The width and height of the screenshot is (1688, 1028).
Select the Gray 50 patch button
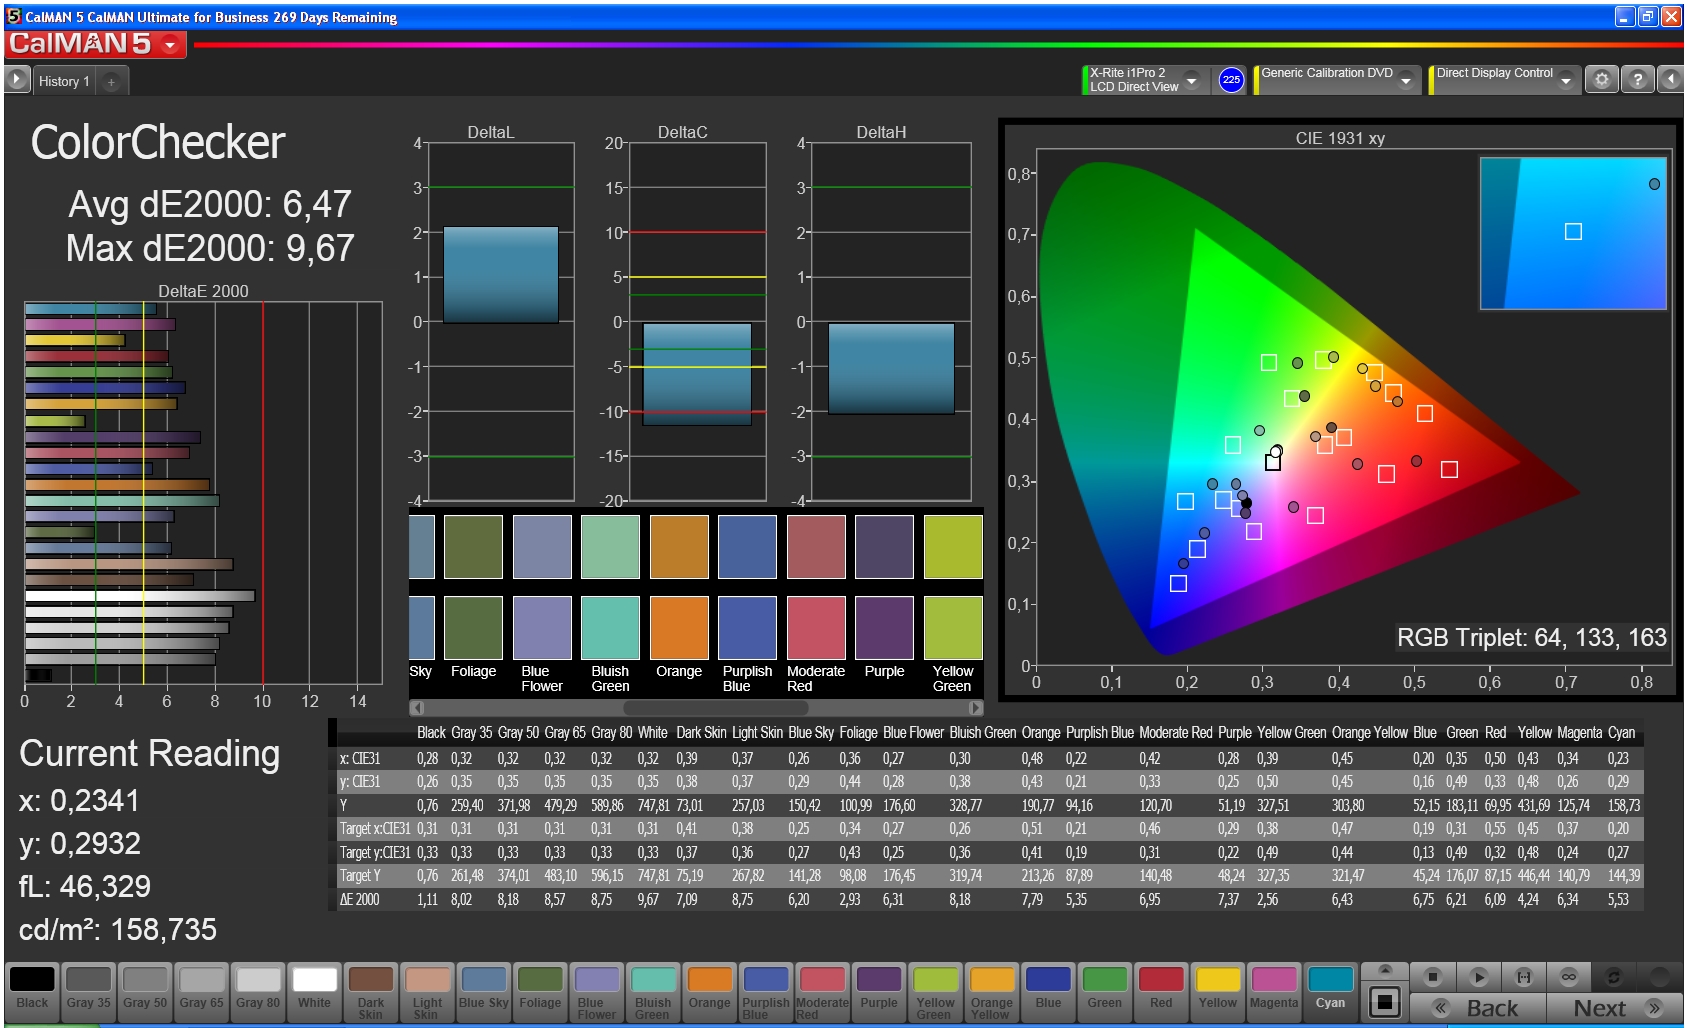click(x=145, y=991)
